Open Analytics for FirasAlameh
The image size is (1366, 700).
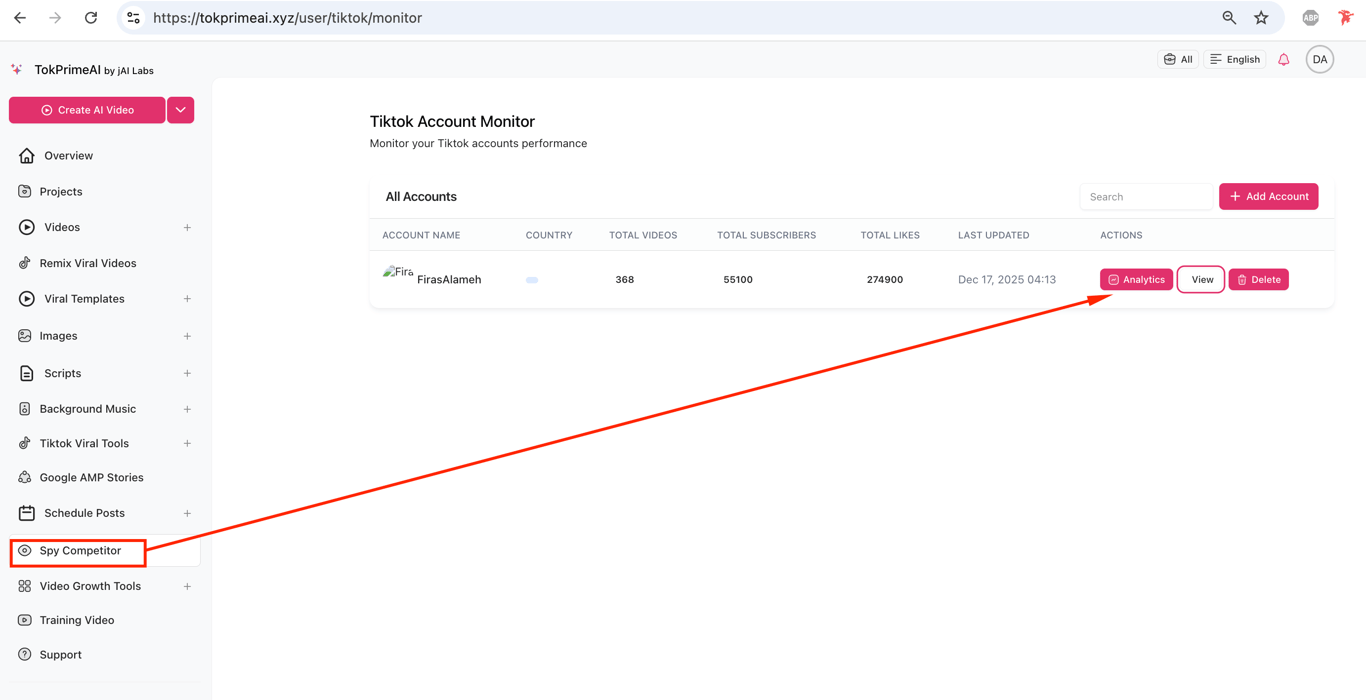pyautogui.click(x=1136, y=280)
